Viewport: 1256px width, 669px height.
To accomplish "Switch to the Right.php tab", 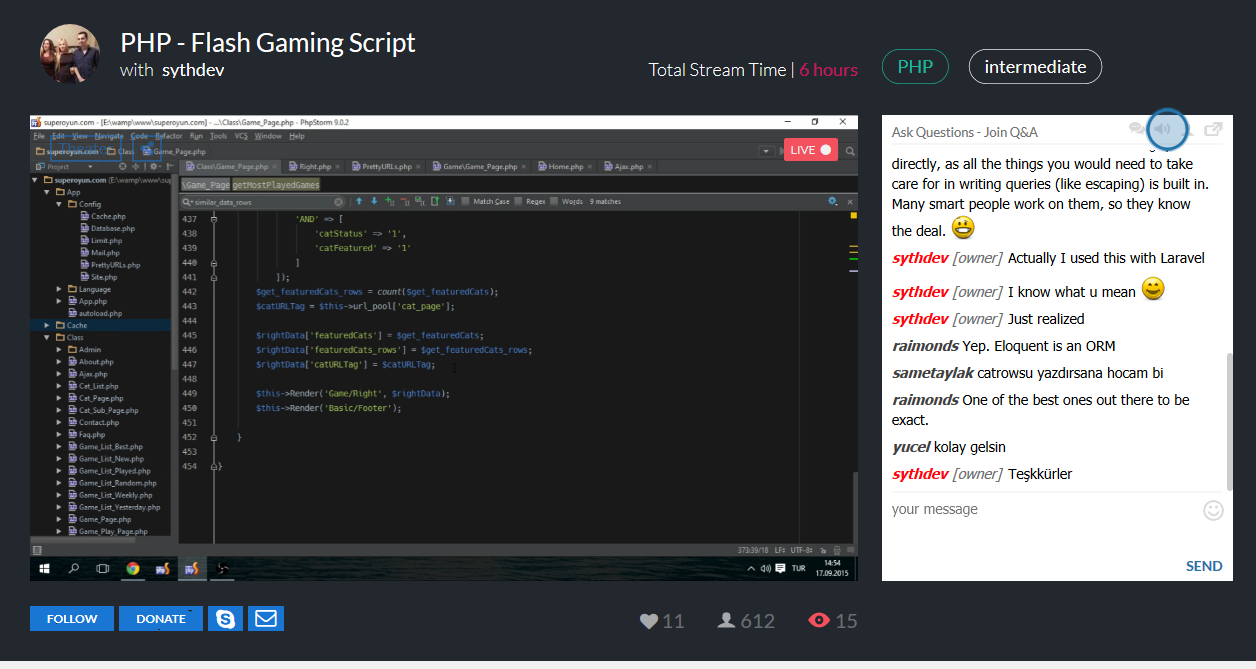I will point(315,166).
